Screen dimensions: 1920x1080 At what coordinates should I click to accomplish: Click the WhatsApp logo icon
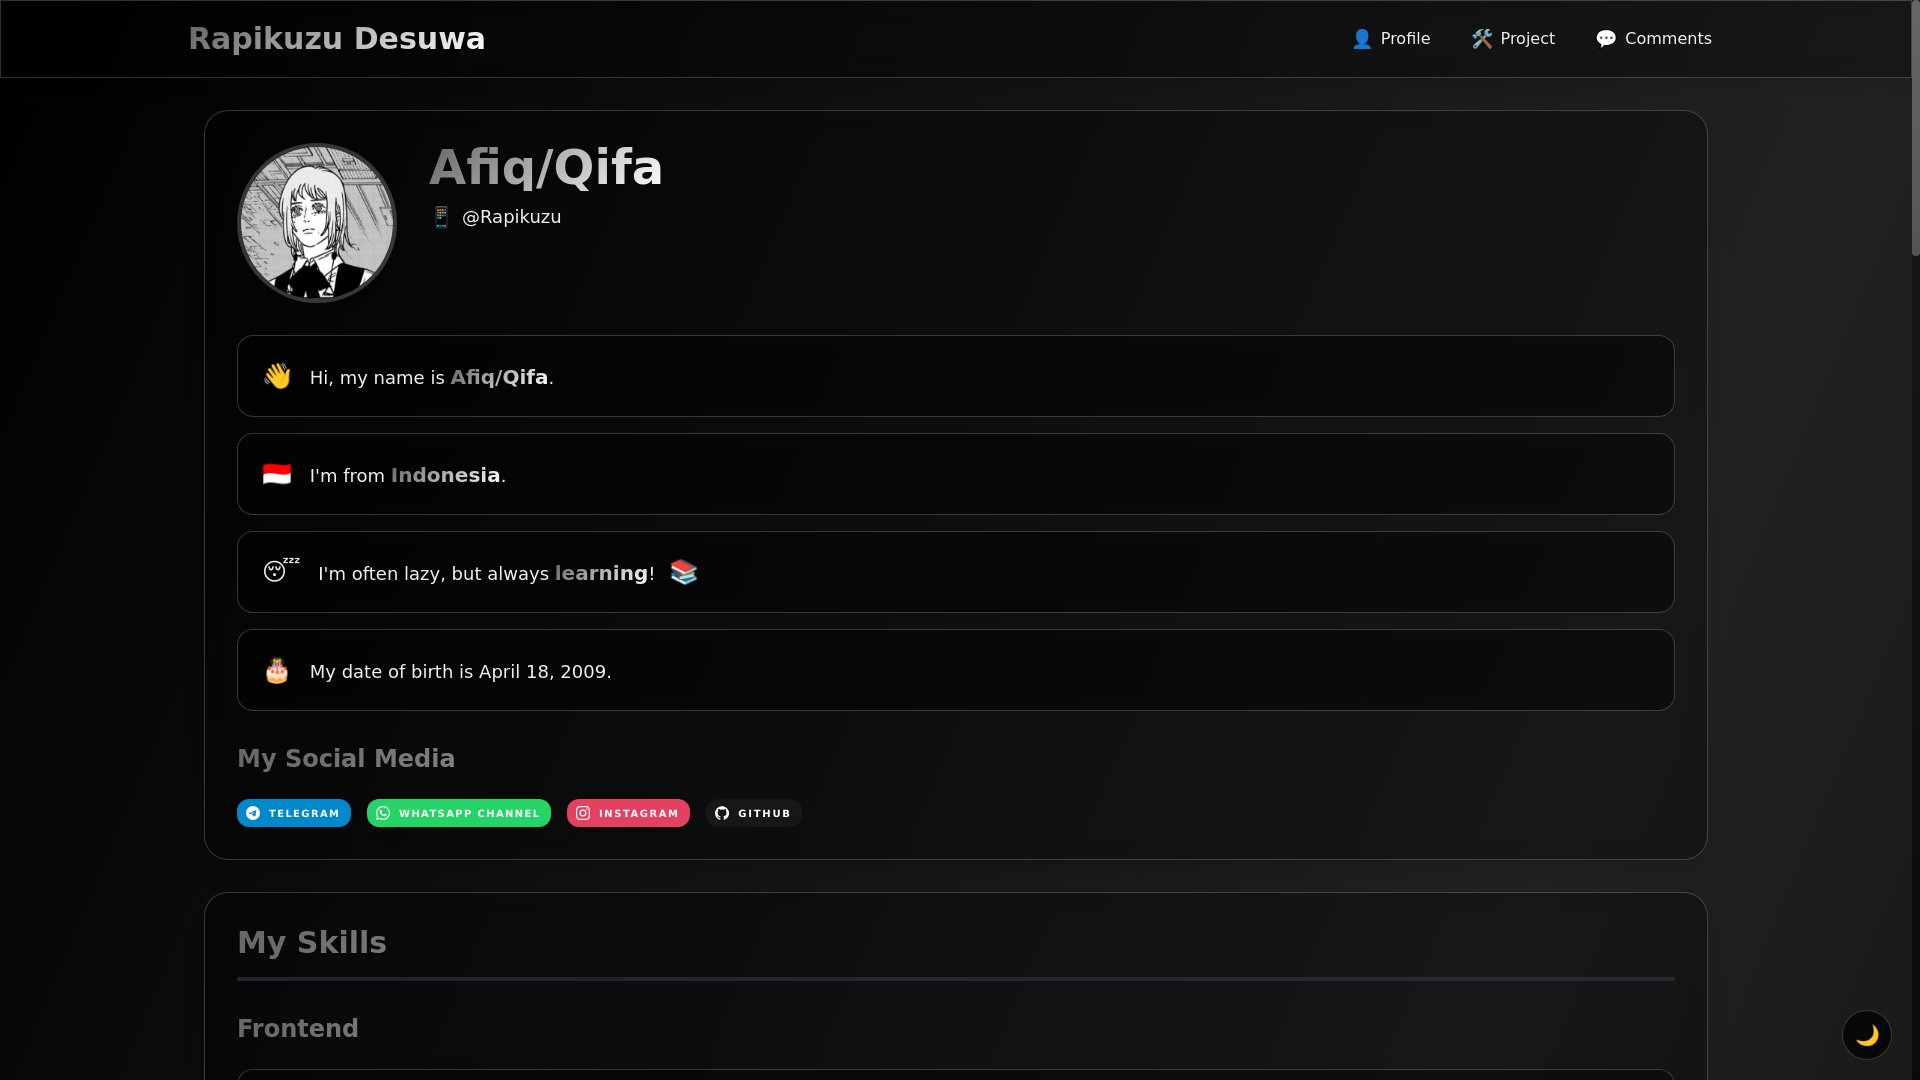click(x=383, y=813)
